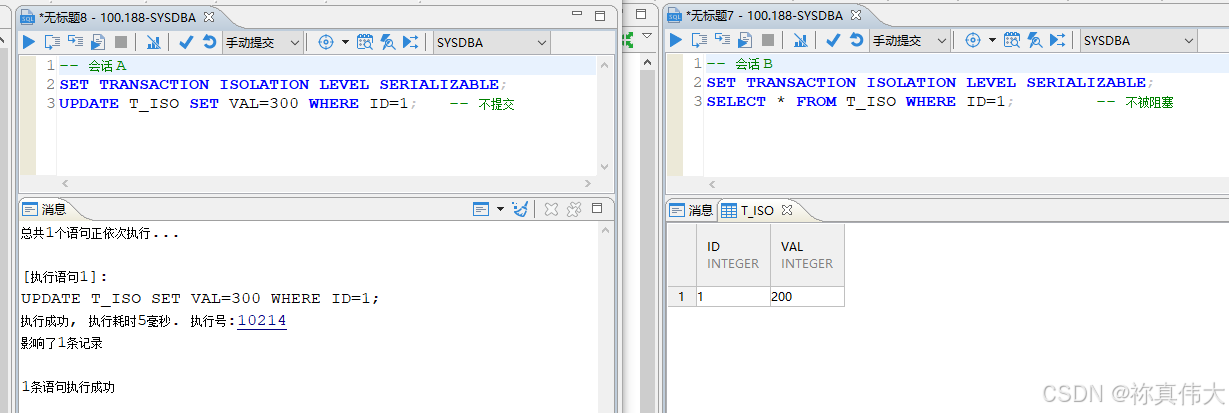This screenshot has height=413, width=1229.
Task: Click the shuffle arrows icon in 无标题7 toolbar
Action: (1058, 40)
